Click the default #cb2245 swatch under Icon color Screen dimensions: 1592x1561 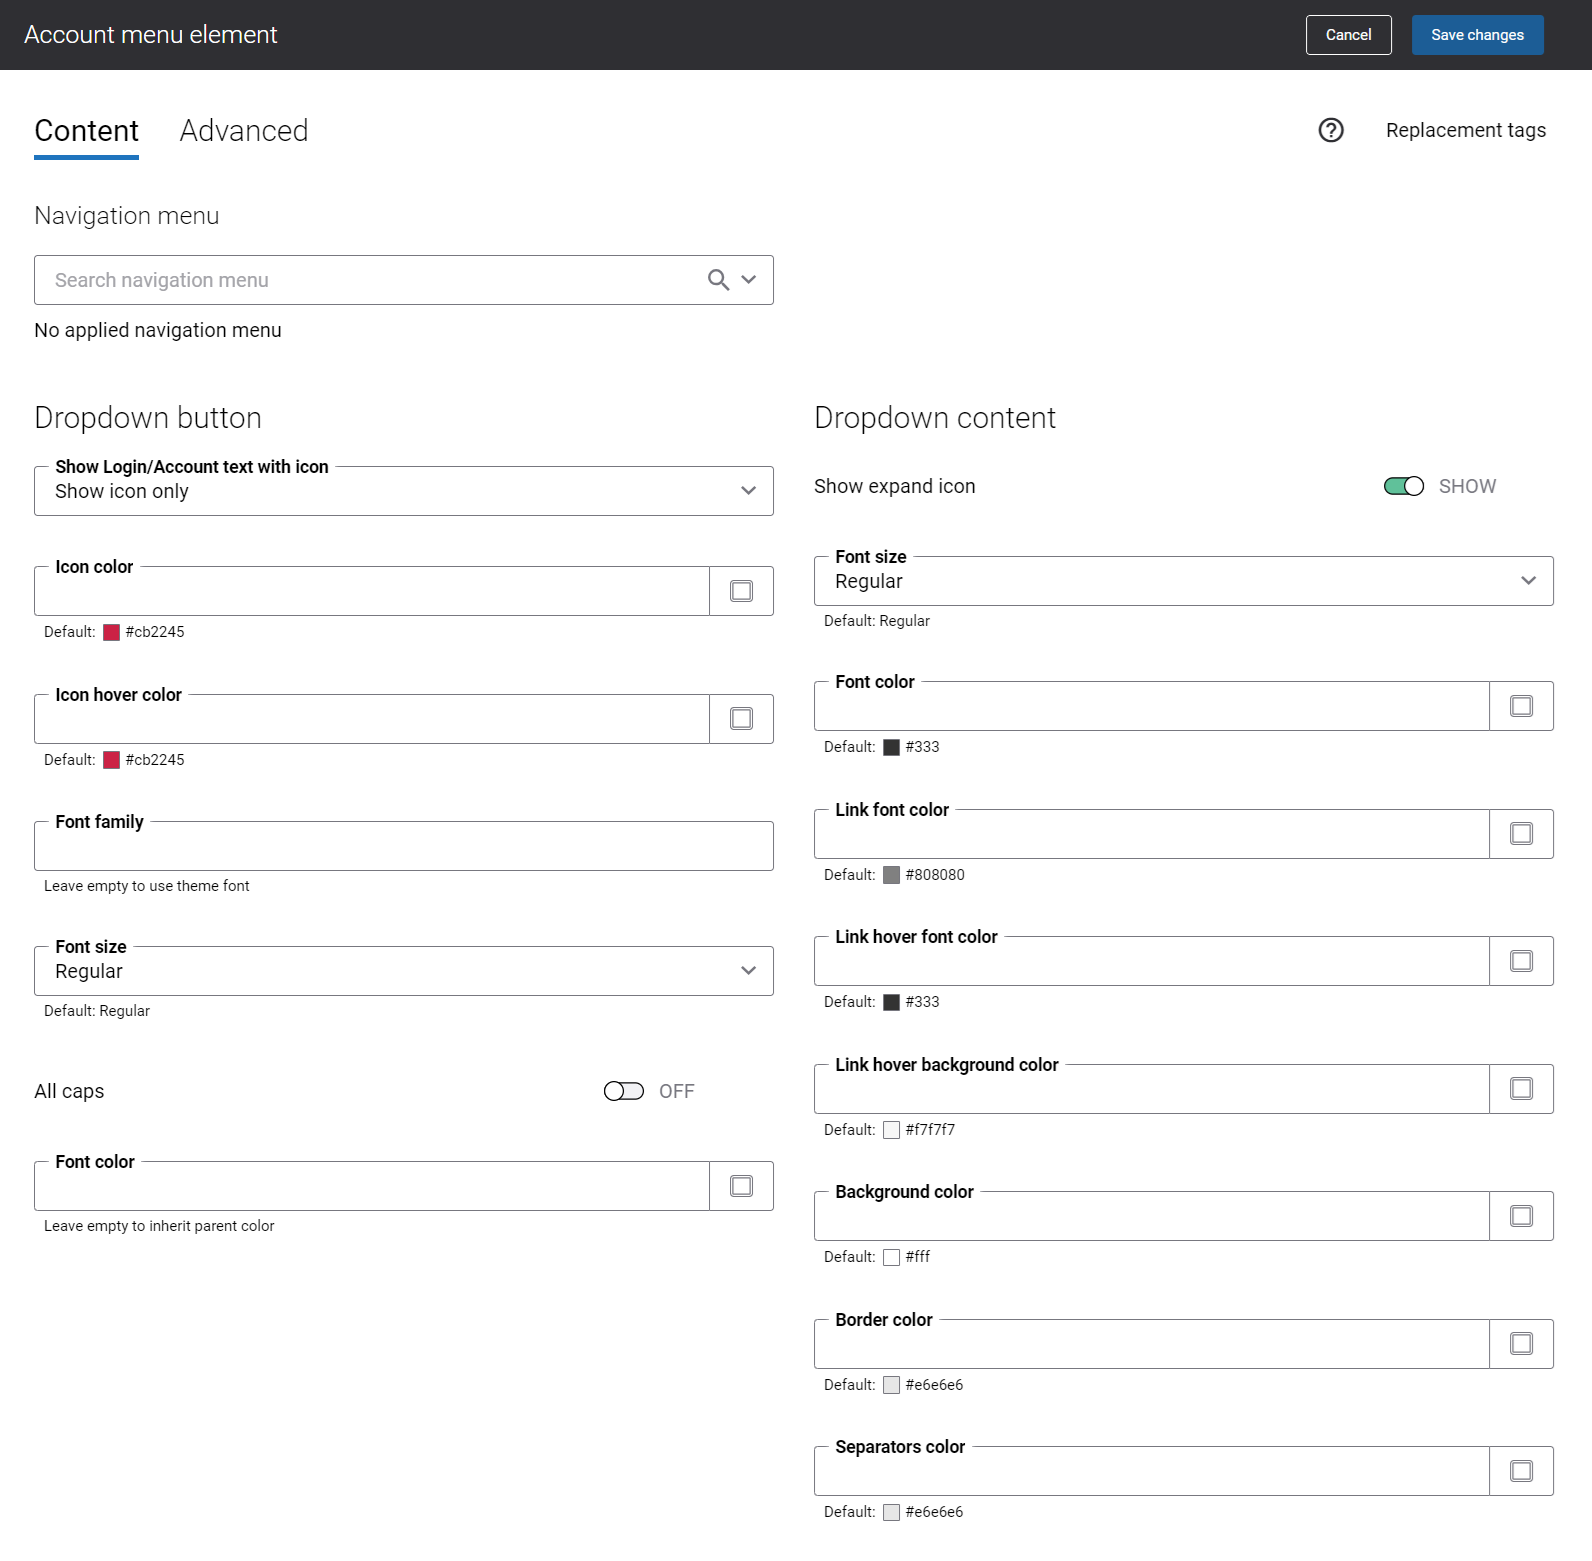pyautogui.click(x=112, y=632)
